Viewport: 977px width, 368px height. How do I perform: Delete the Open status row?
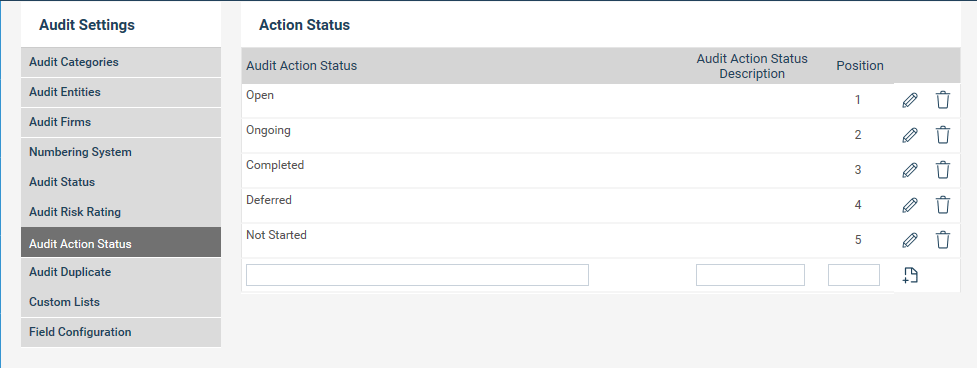coord(943,100)
